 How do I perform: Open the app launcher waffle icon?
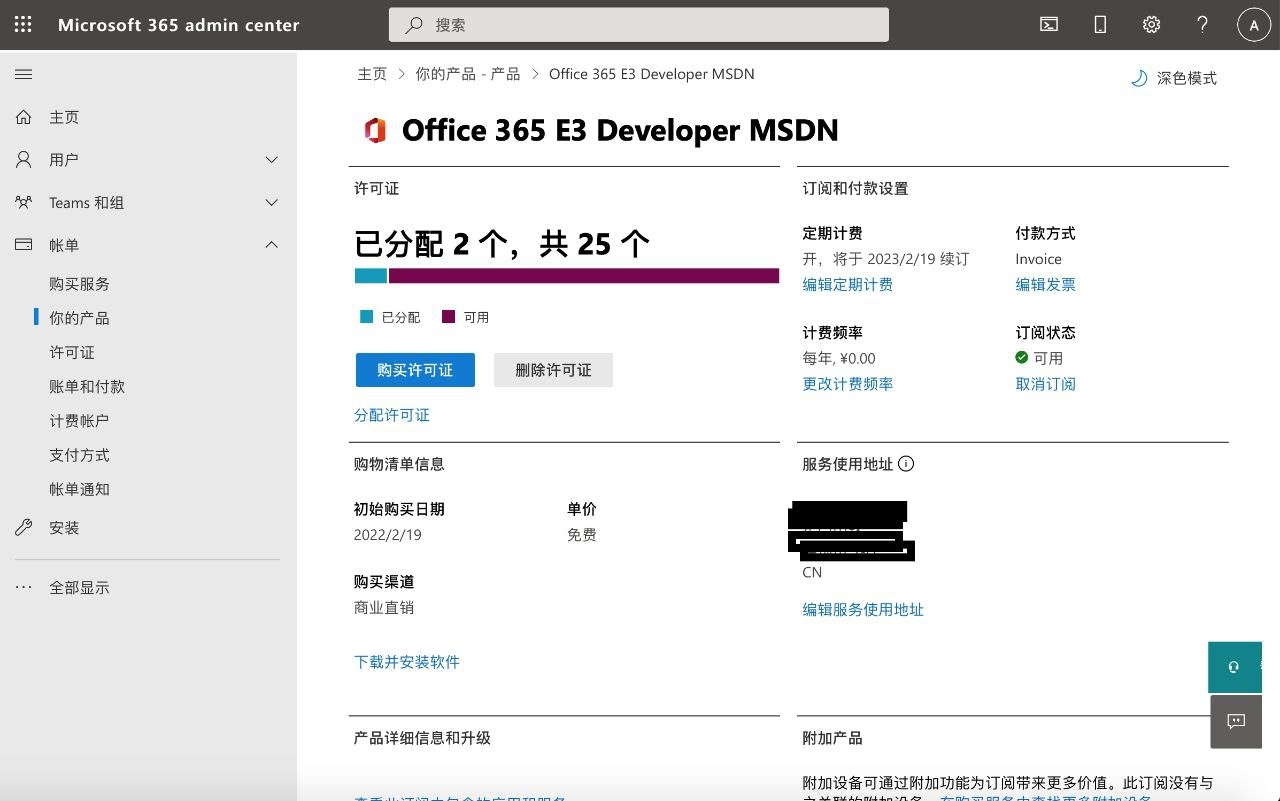pos(23,25)
